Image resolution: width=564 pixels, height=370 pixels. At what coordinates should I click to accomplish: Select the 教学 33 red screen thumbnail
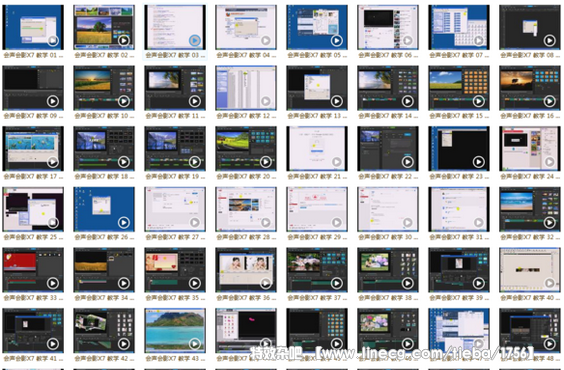click(33, 270)
